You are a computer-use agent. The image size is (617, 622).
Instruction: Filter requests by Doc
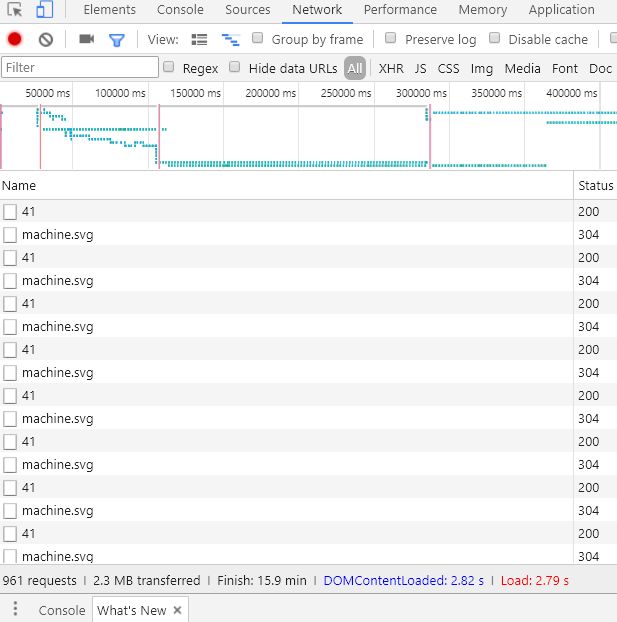point(600,69)
